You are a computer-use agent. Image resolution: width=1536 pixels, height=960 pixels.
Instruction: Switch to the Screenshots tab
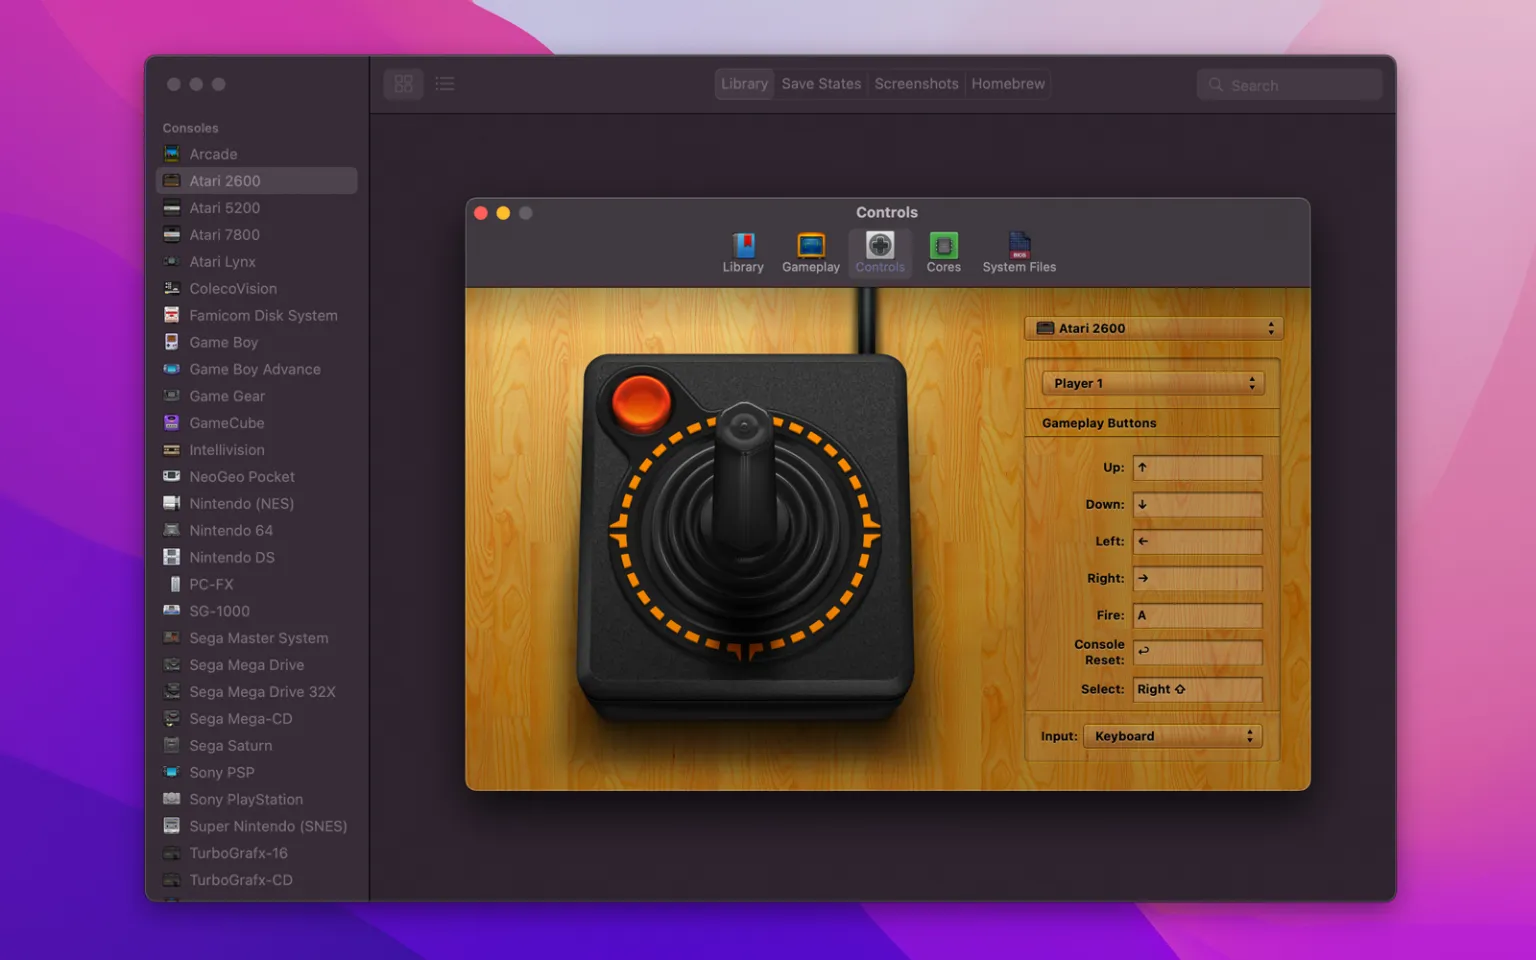[x=916, y=83]
